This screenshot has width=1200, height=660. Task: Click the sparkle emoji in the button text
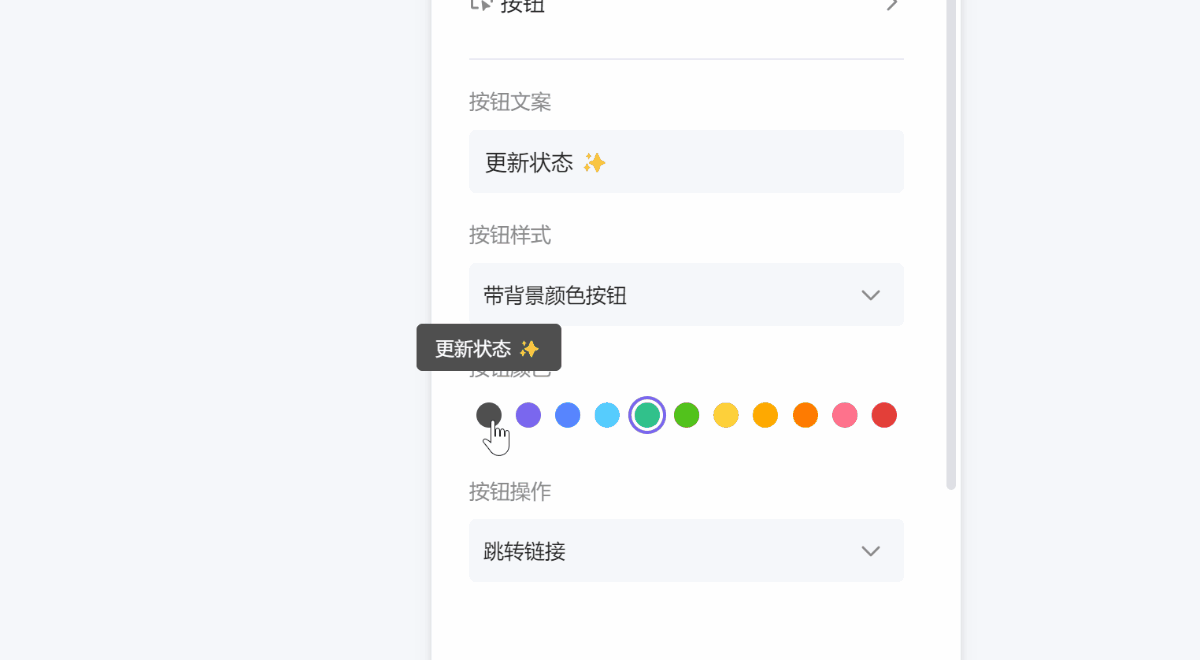point(594,162)
